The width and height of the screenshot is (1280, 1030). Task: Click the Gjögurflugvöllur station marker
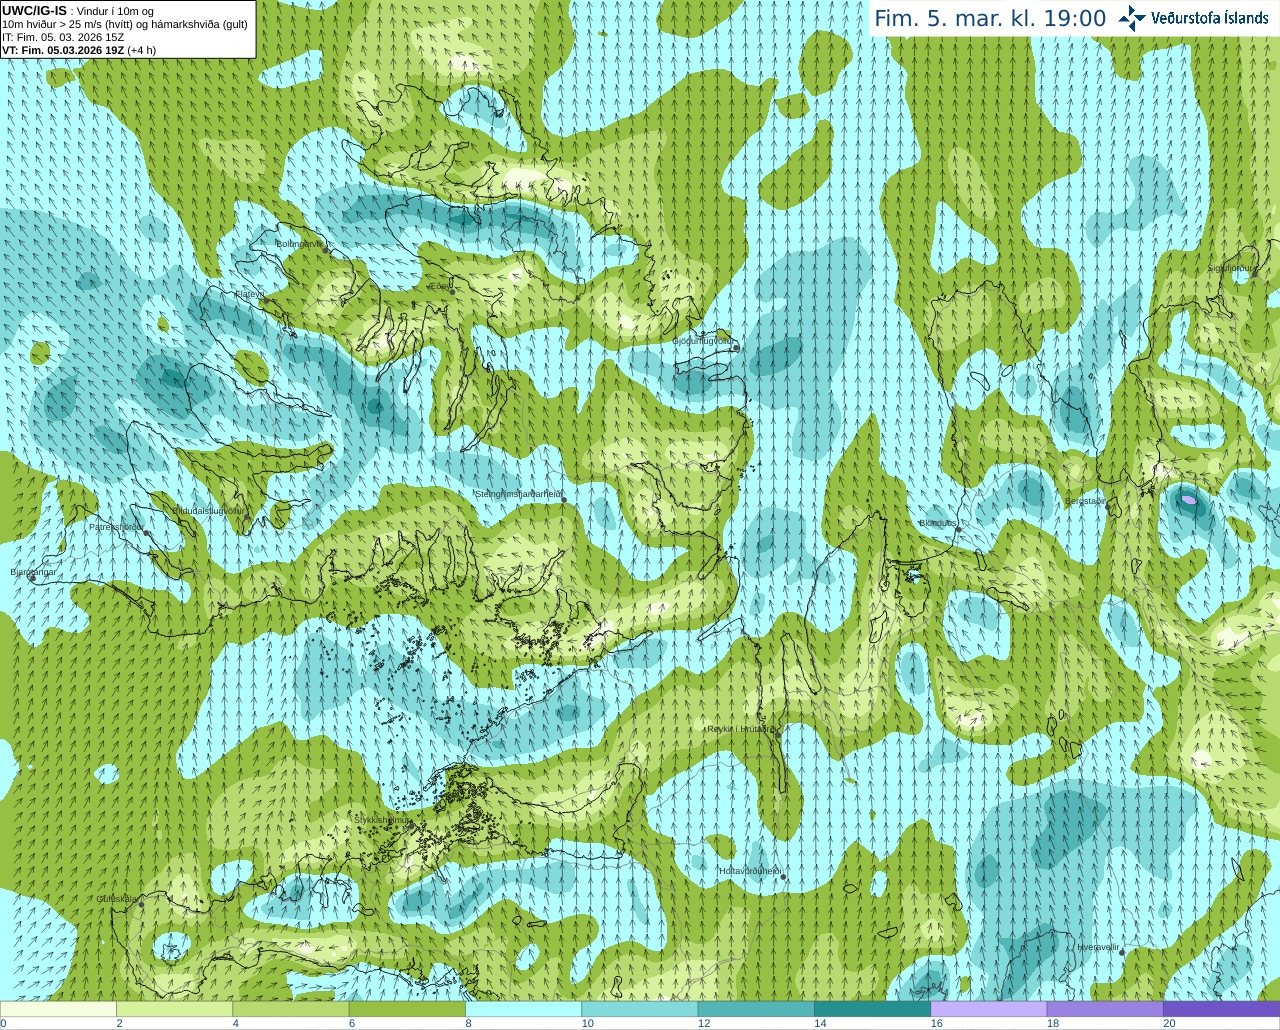point(735,348)
